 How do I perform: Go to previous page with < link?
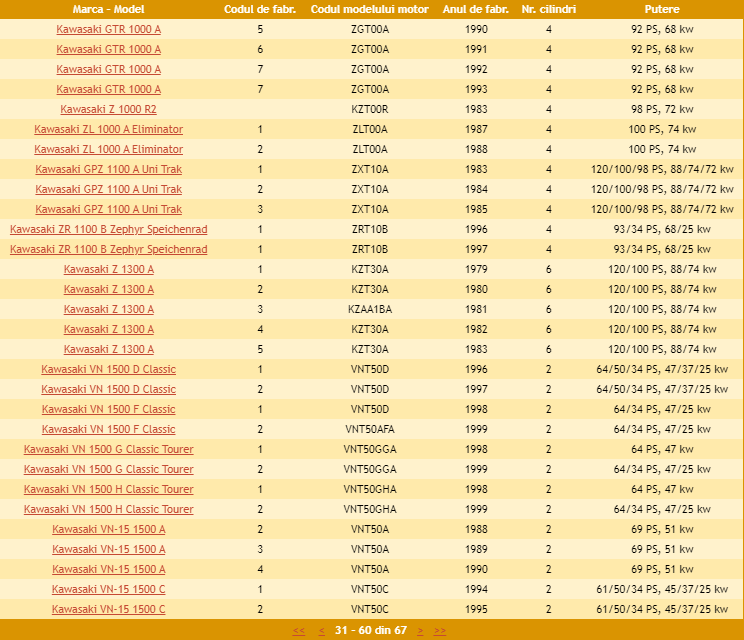click(321, 630)
